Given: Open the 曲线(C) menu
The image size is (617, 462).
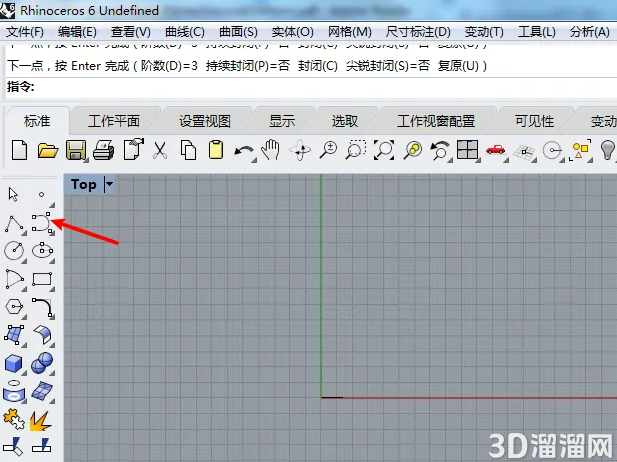Looking at the screenshot, I should [x=185, y=31].
